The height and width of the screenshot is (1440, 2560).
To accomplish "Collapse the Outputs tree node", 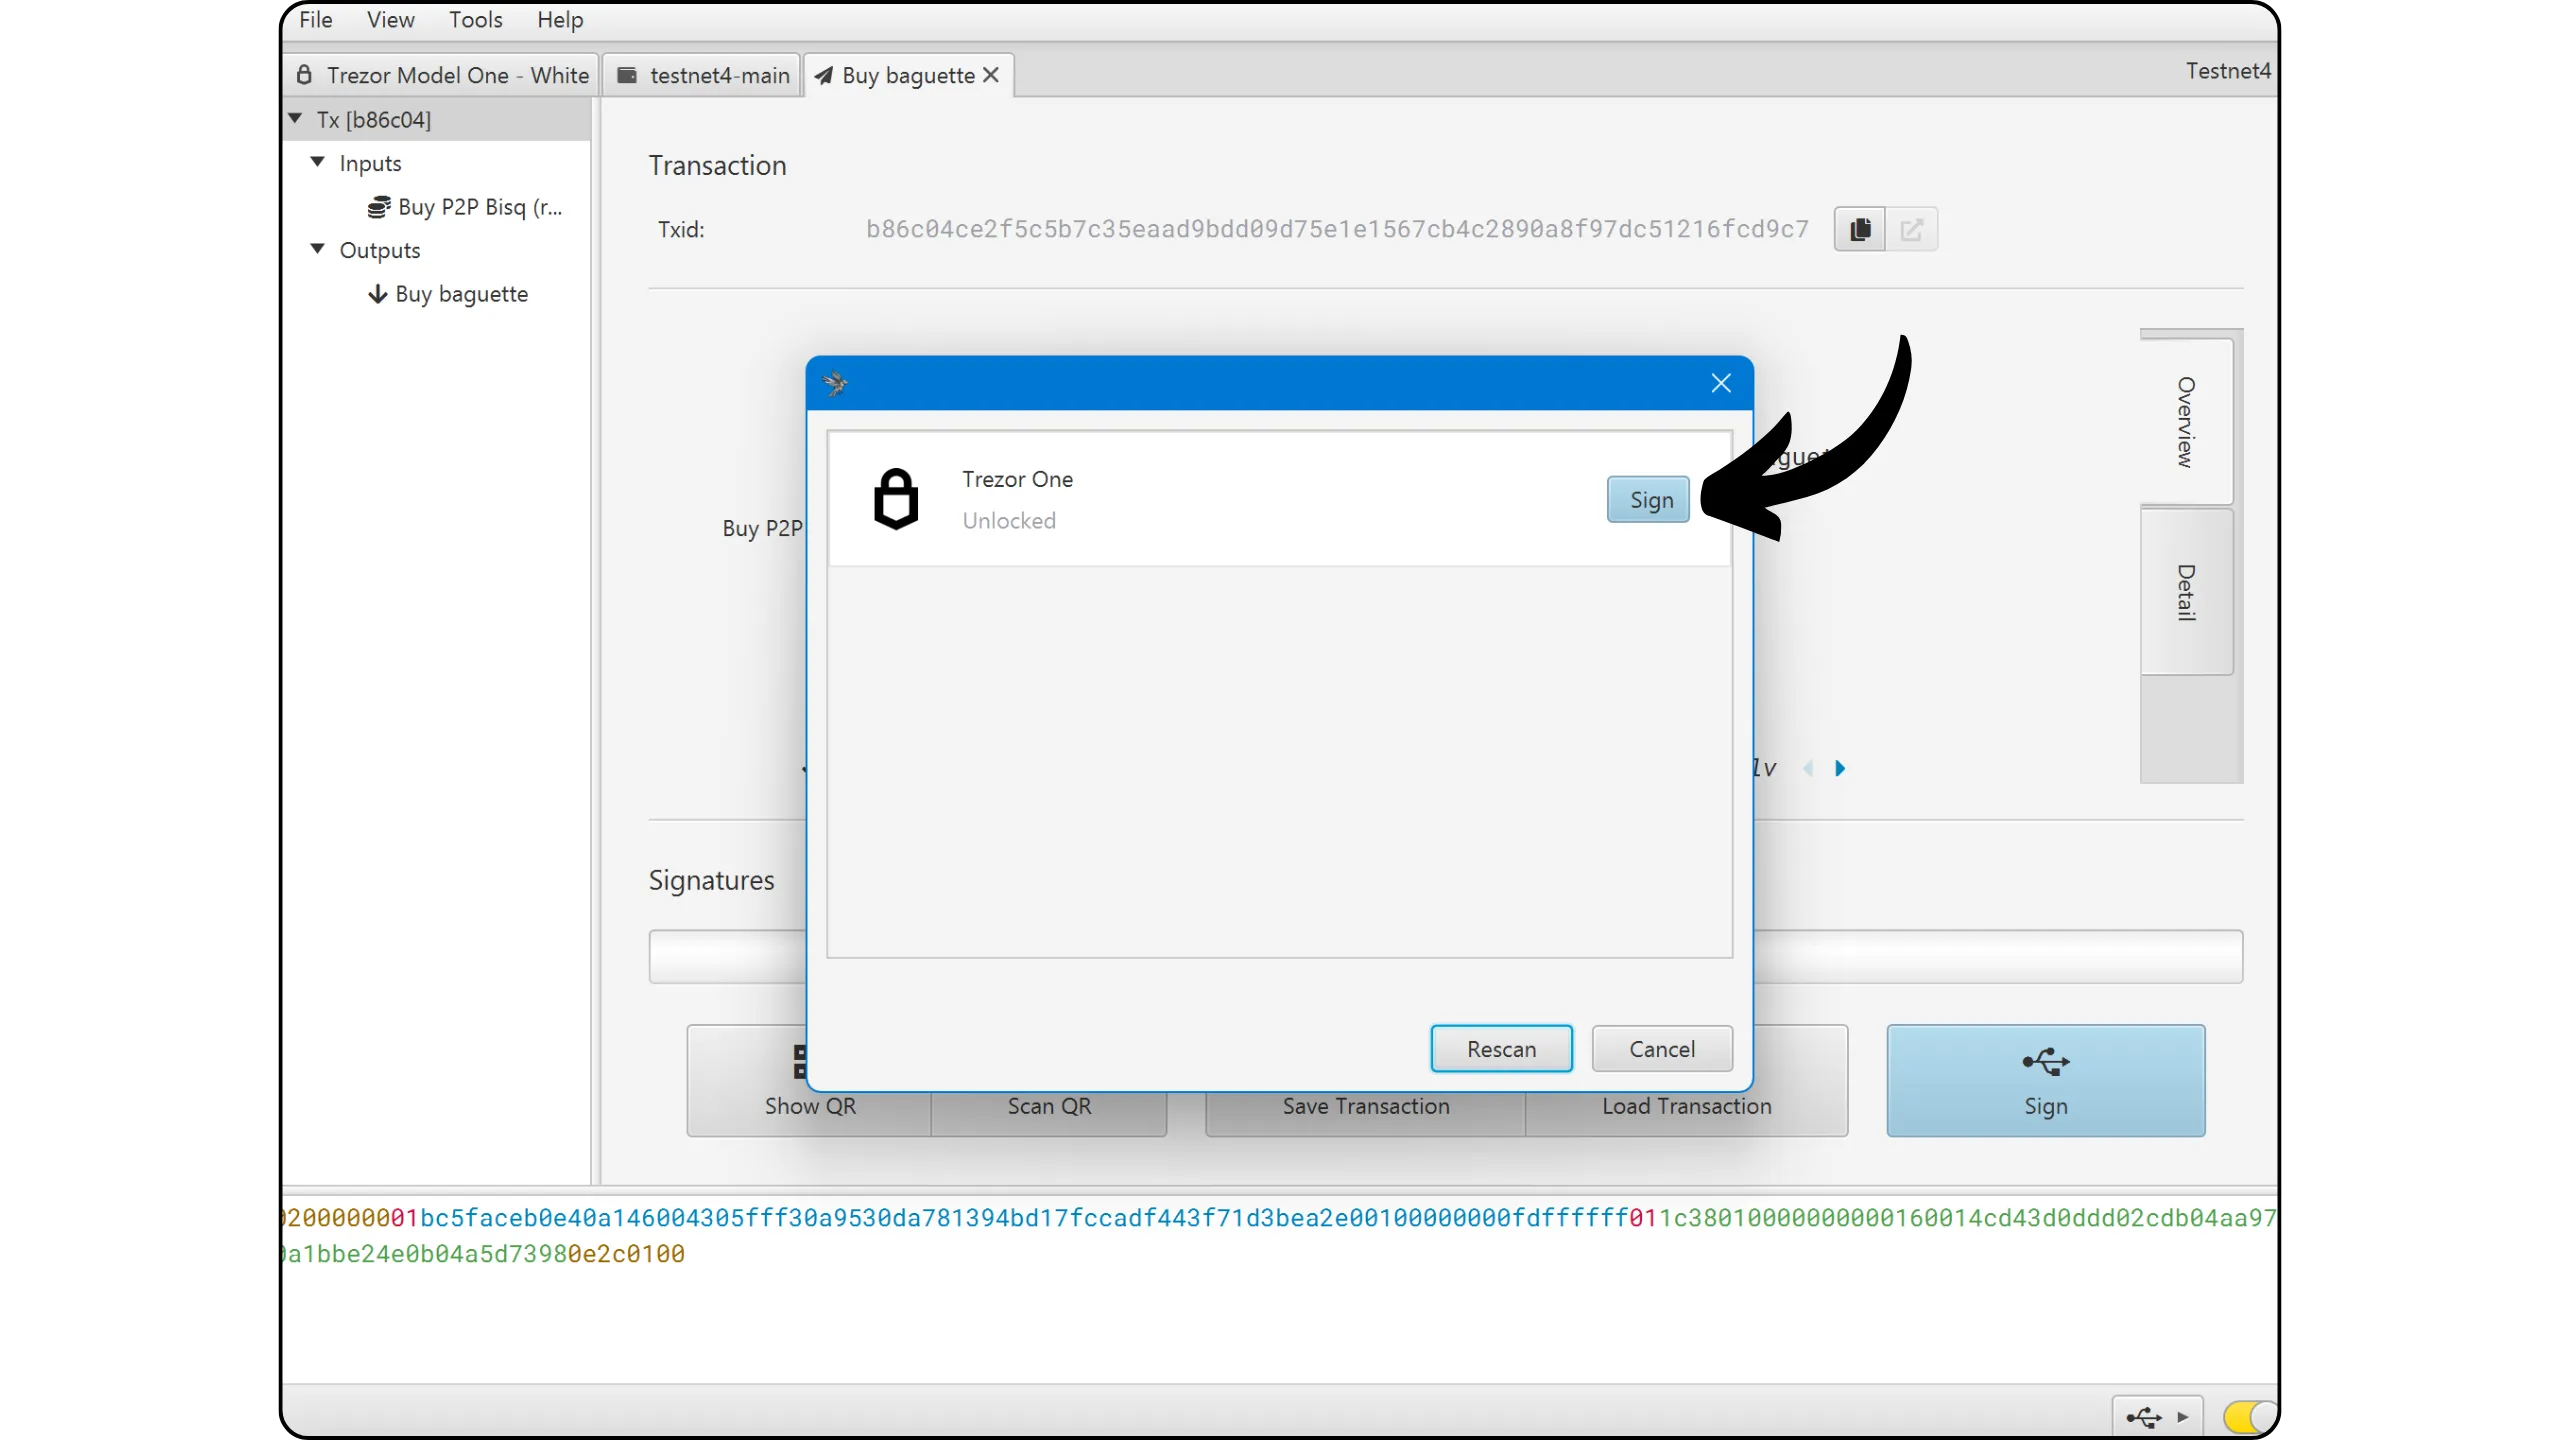I will [318, 249].
